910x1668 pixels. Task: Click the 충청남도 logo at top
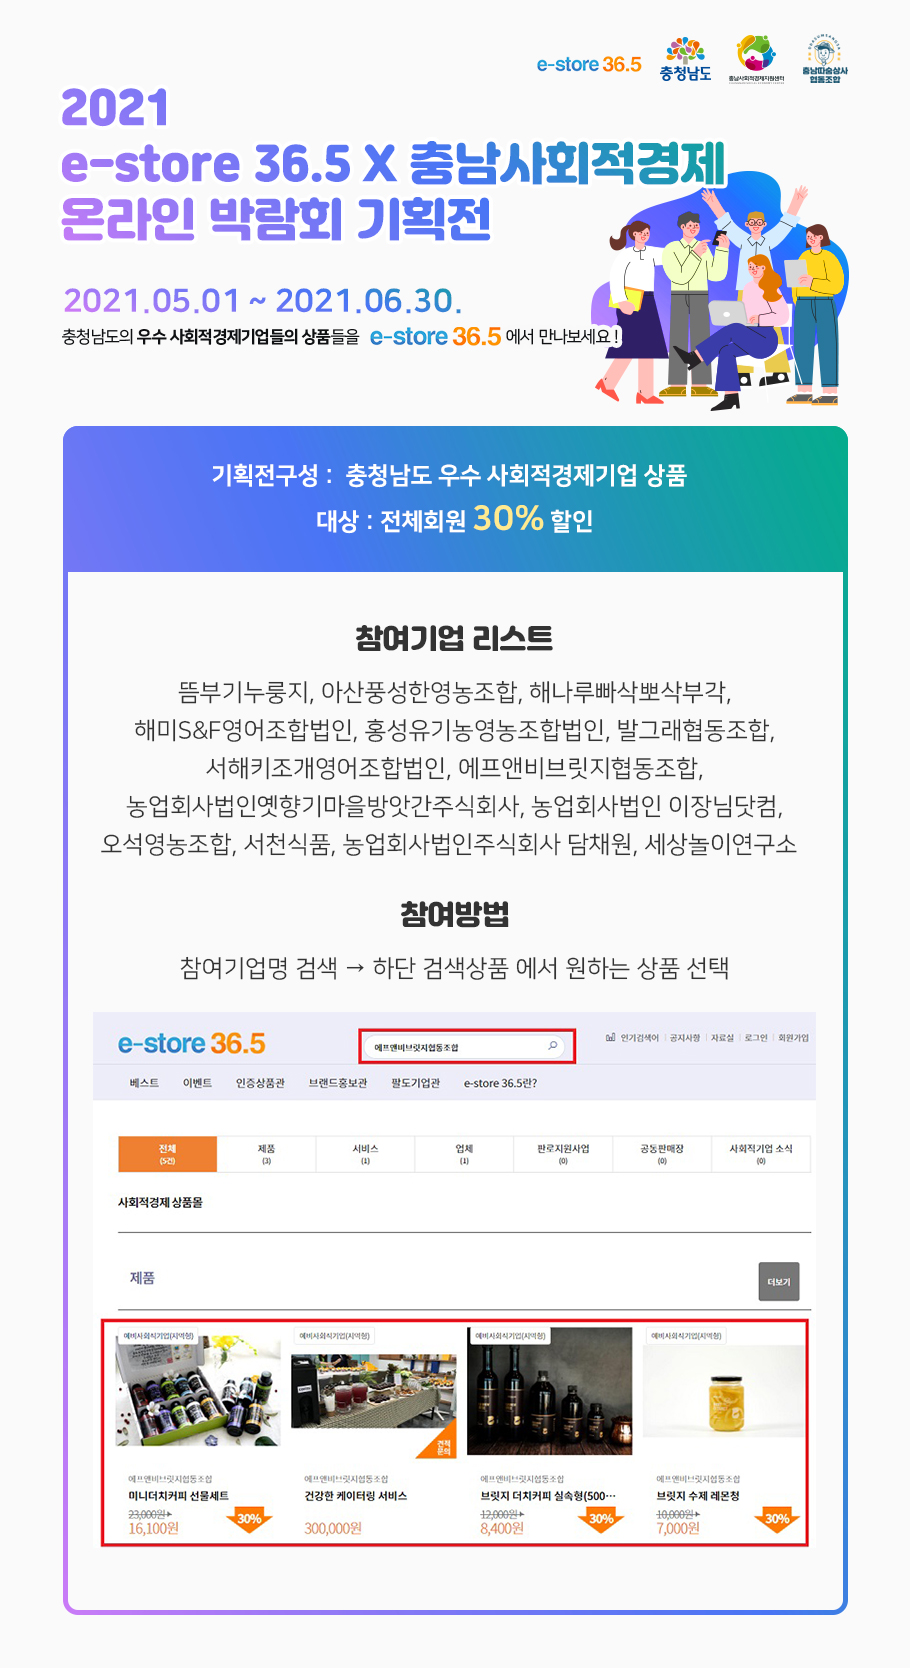[x=685, y=60]
